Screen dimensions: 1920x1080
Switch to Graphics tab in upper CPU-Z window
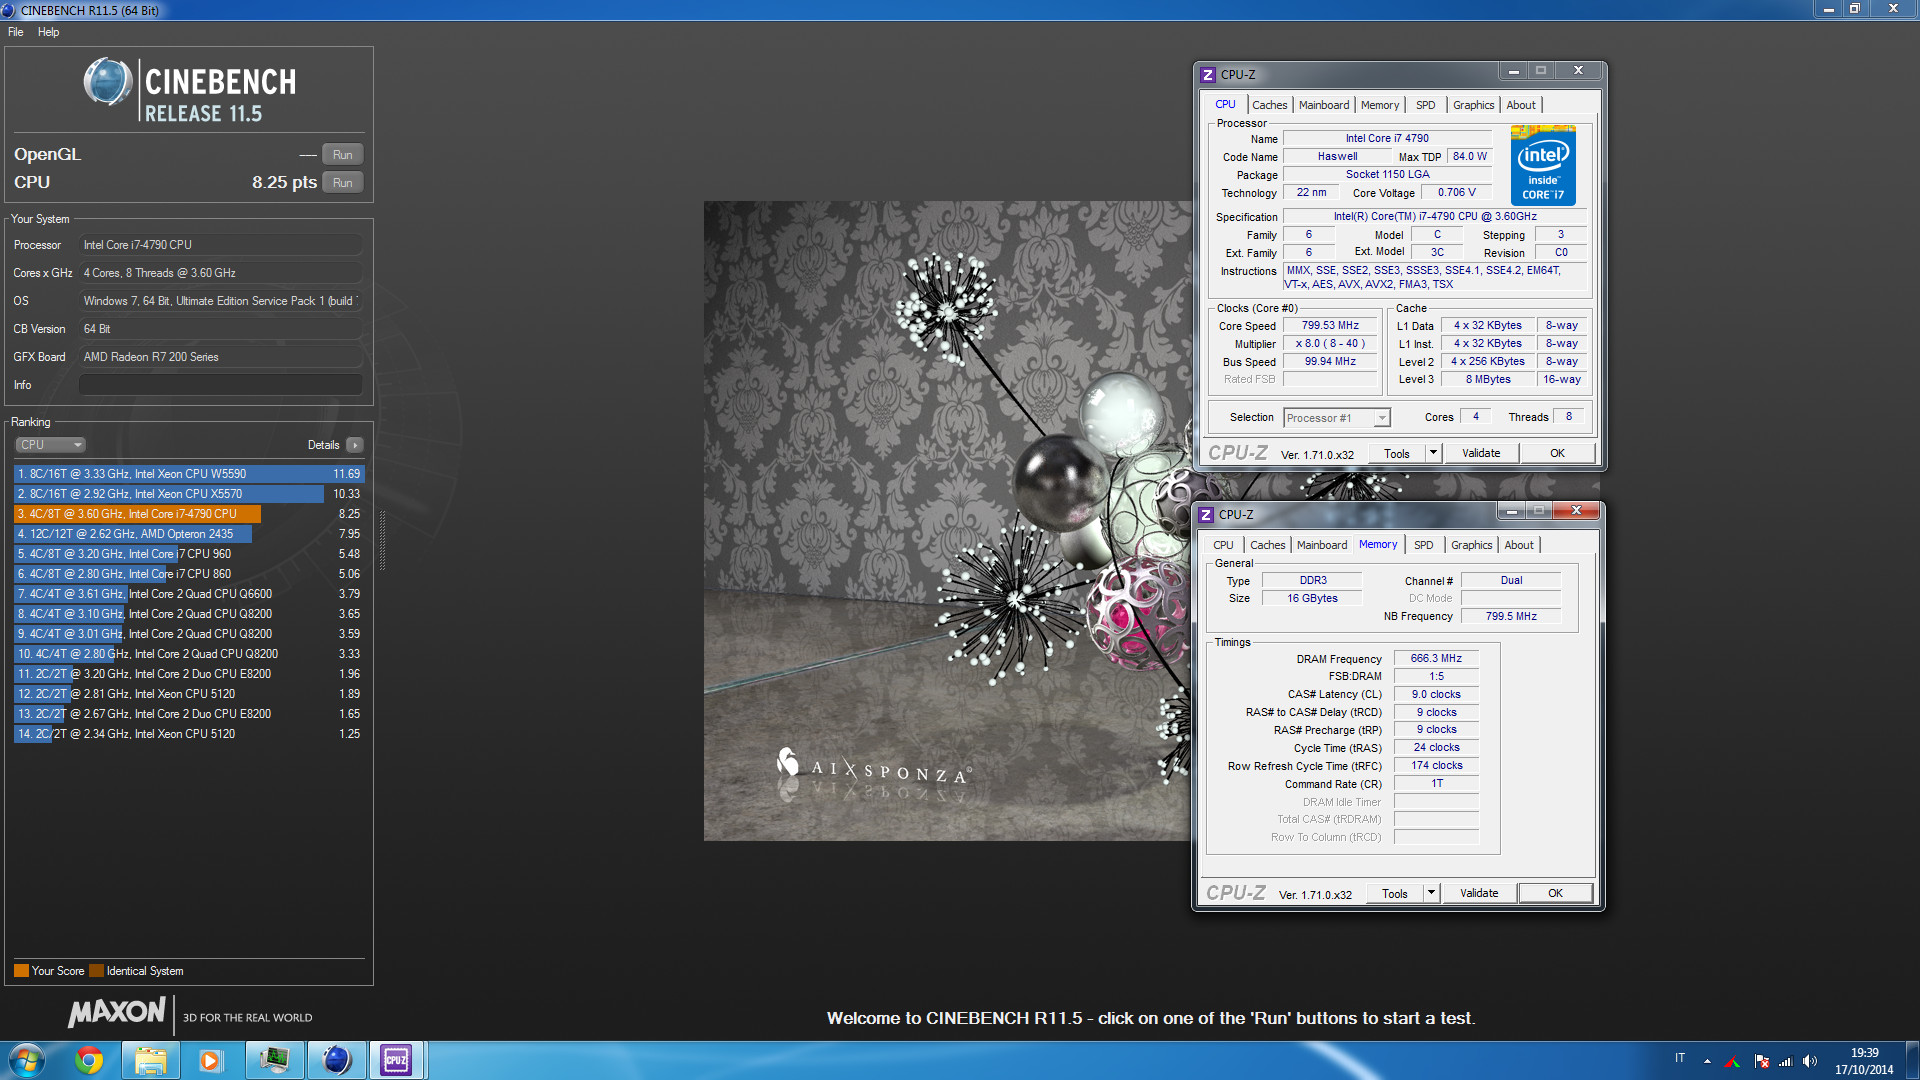point(1473,105)
